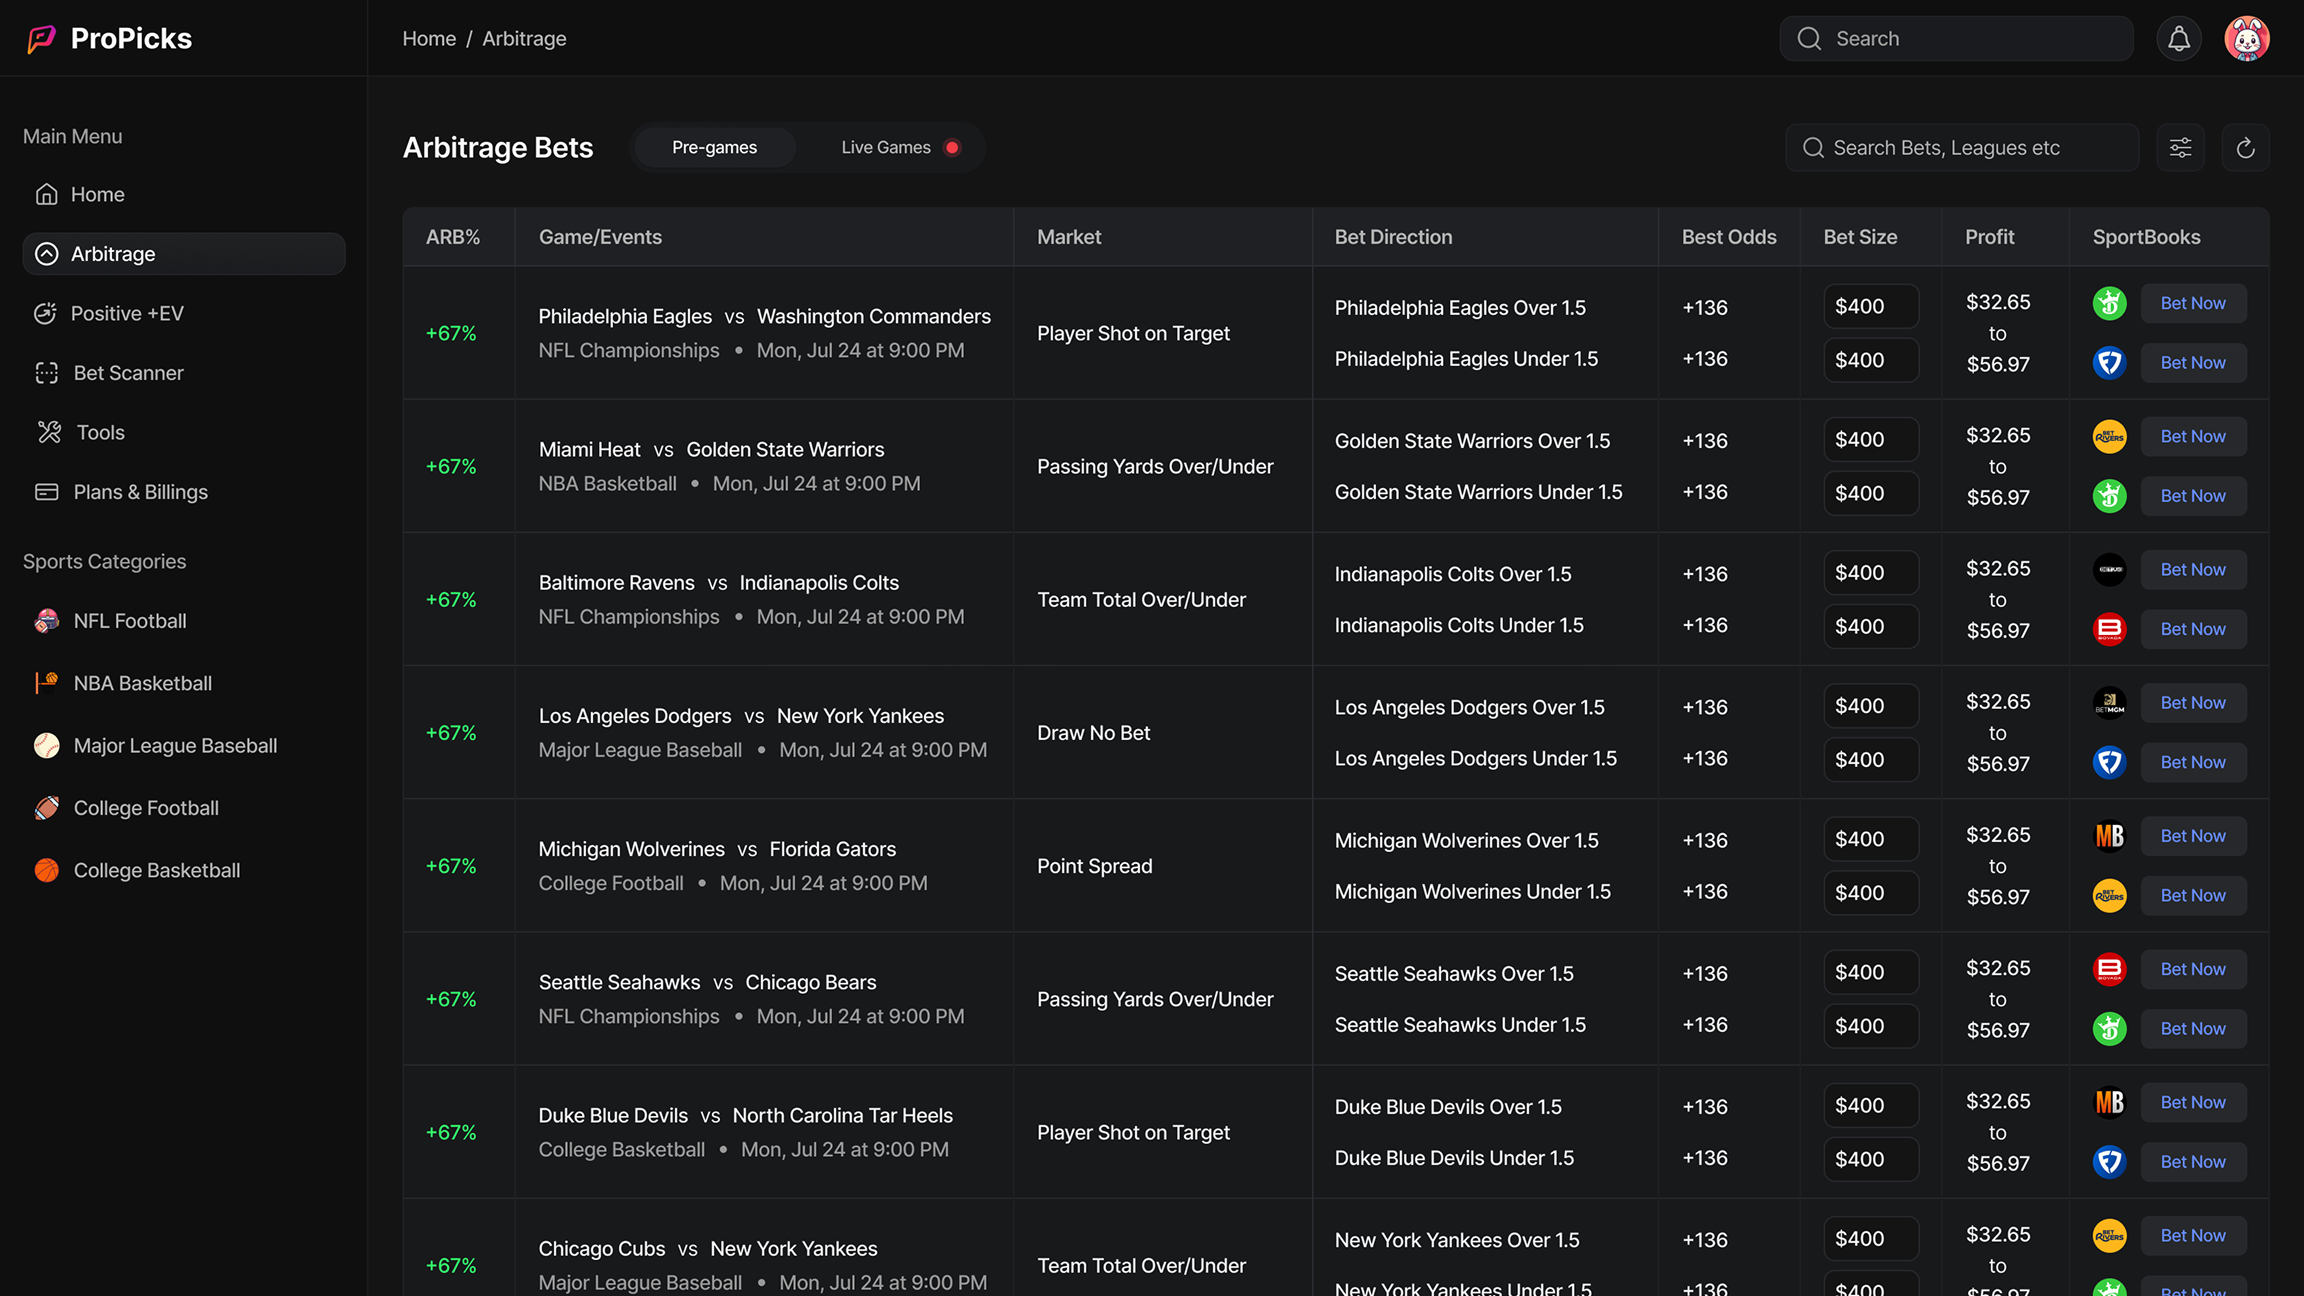Click the filter settings sliders icon
Screen dimensions: 2304x1296
pos(2180,148)
